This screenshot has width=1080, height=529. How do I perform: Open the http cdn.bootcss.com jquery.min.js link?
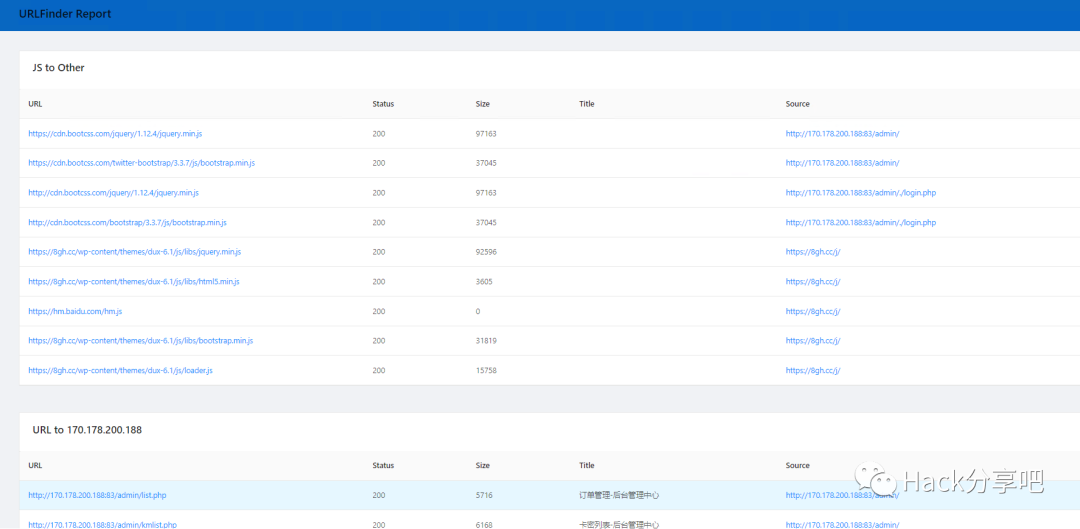[x=114, y=193]
